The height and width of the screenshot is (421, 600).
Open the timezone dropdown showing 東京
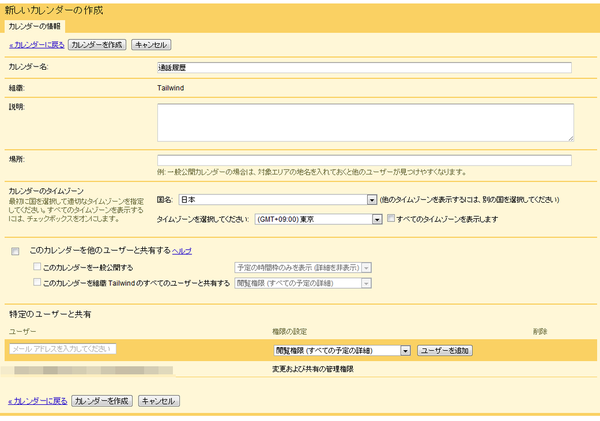[319, 219]
